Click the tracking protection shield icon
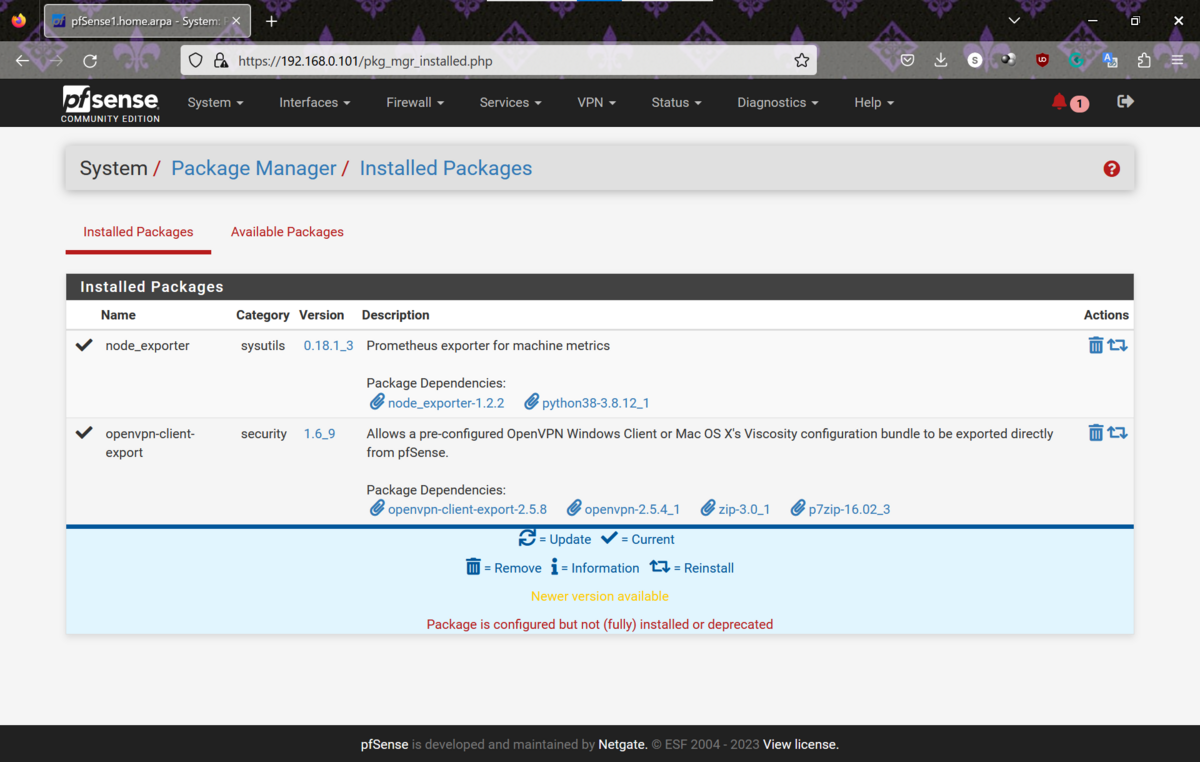This screenshot has height=762, width=1200. point(195,60)
